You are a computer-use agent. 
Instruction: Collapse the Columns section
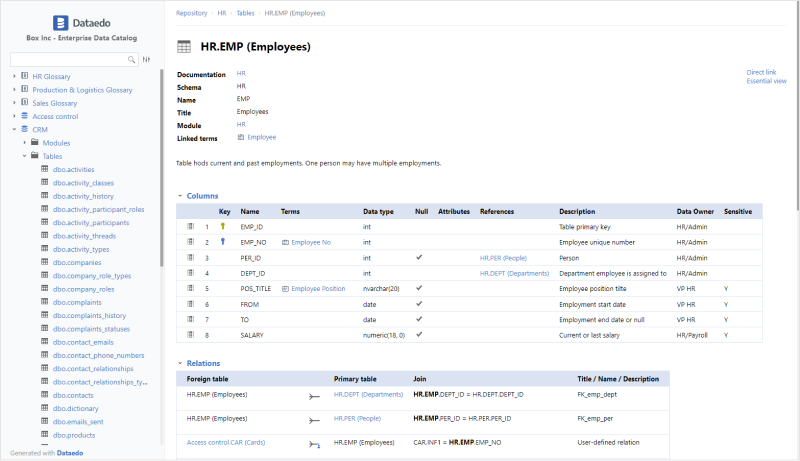coord(180,196)
